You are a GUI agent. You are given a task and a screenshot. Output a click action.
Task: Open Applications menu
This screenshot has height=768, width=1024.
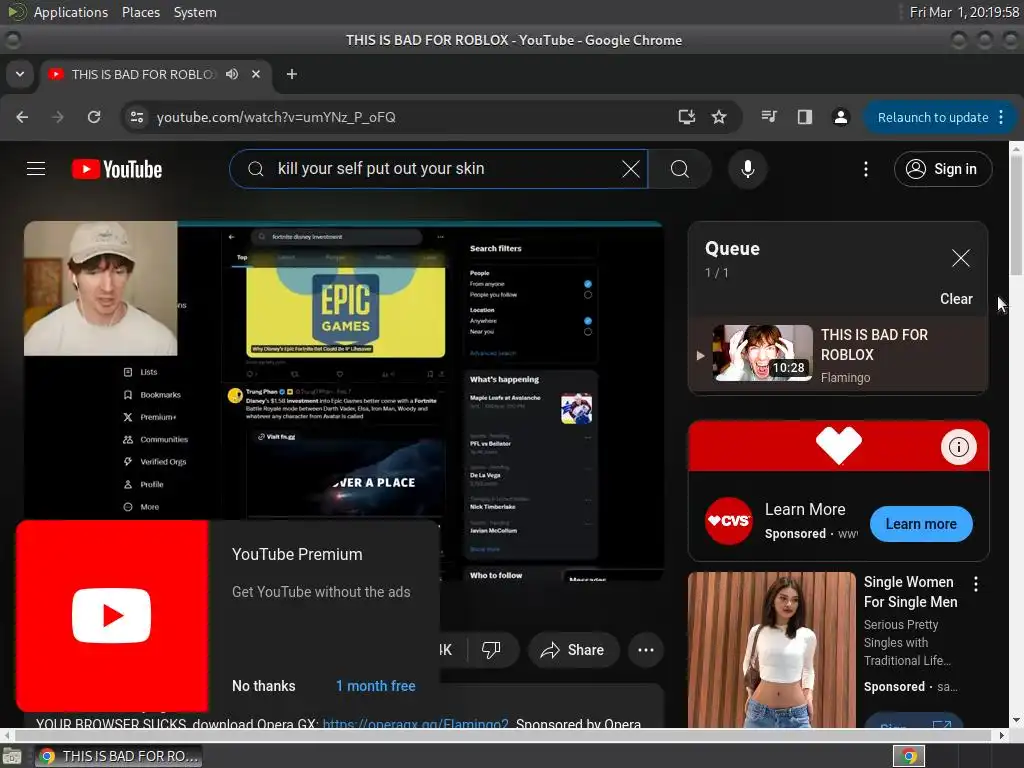pyautogui.click(x=71, y=12)
